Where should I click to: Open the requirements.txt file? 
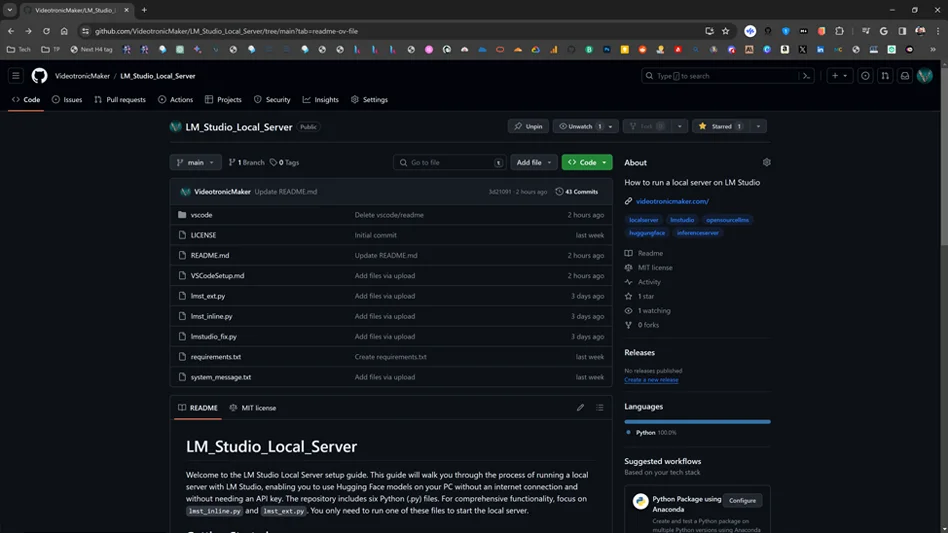pyautogui.click(x=216, y=357)
